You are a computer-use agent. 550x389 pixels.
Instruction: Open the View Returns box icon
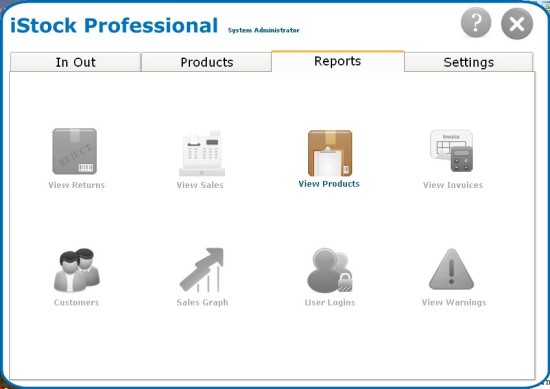[x=75, y=151]
